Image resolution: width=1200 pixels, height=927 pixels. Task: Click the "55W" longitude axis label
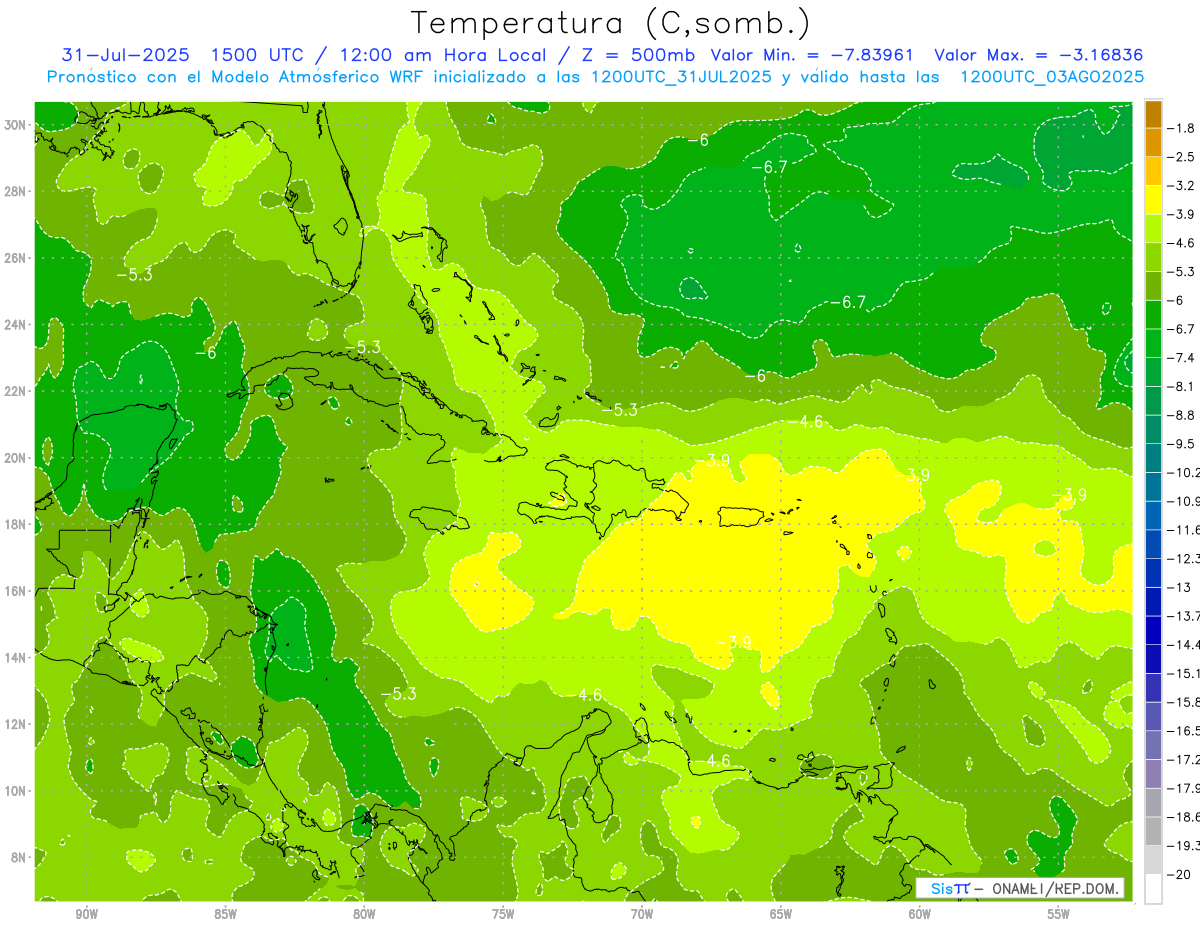tap(1059, 915)
